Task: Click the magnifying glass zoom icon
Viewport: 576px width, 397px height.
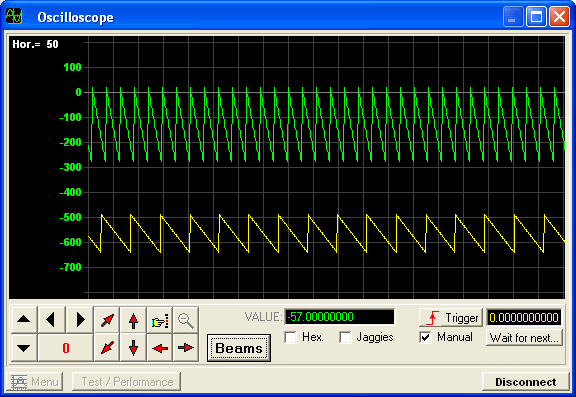Action: [x=186, y=320]
